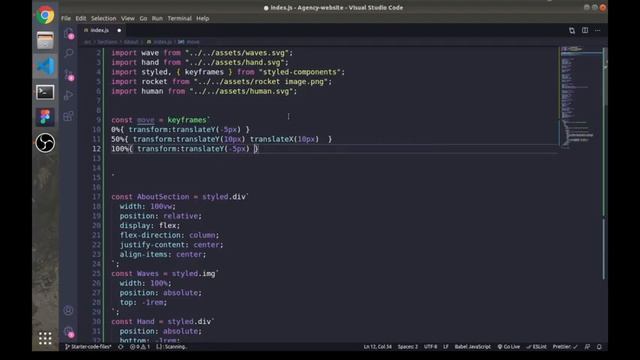Split the editor to the right
The image size is (640, 360).
tap(585, 30)
